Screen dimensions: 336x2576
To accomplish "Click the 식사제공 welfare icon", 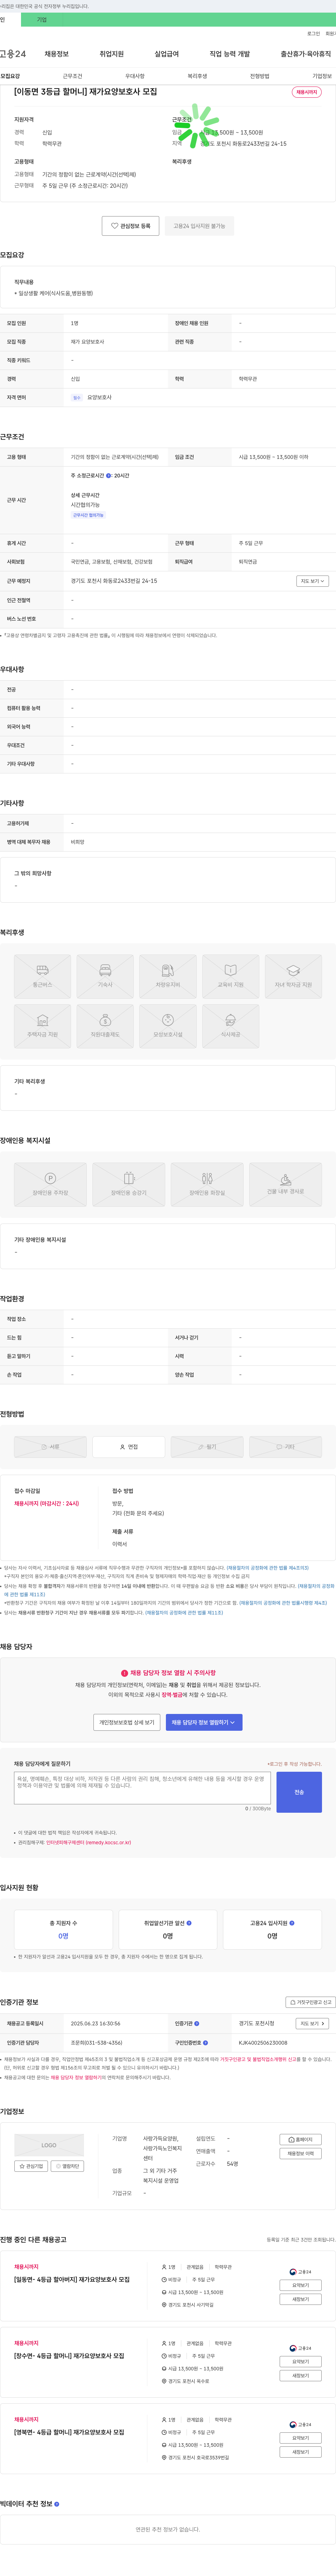I will pos(231,1027).
